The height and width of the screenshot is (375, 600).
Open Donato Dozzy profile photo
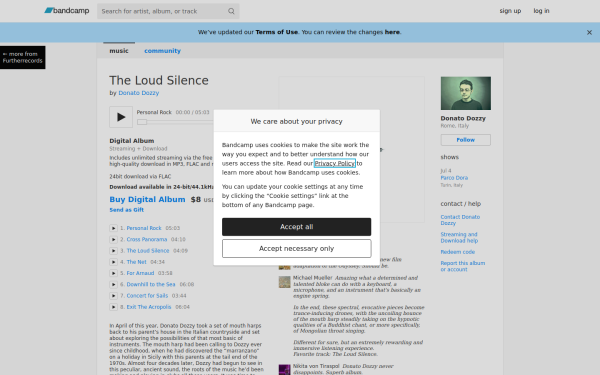pos(466,93)
